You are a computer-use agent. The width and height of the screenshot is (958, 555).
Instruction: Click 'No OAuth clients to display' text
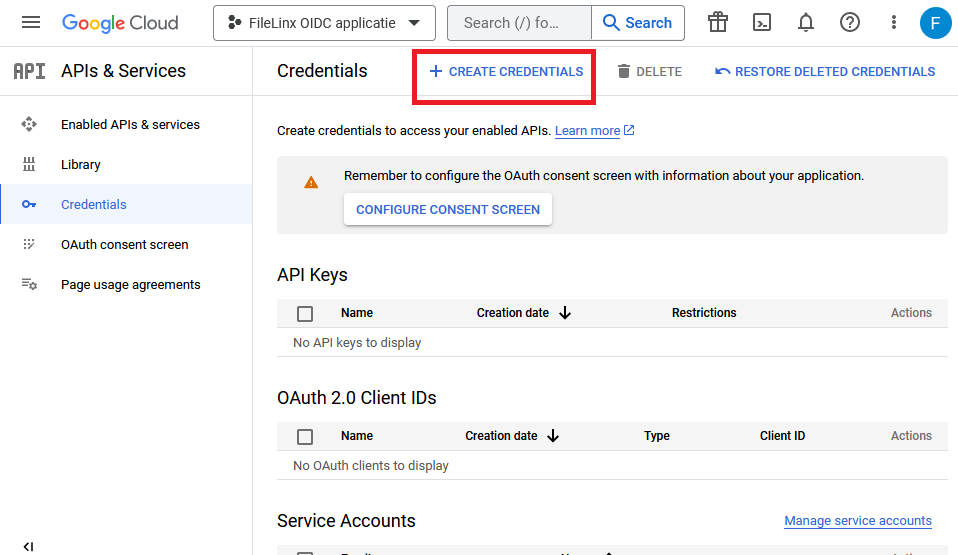point(370,466)
